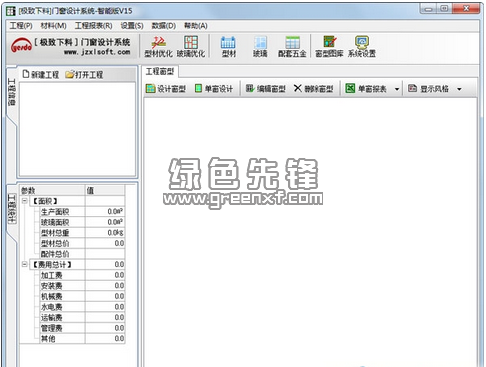This screenshot has height=367, width=486.
Task: Select the 加工费 value cell
Action: (105, 275)
